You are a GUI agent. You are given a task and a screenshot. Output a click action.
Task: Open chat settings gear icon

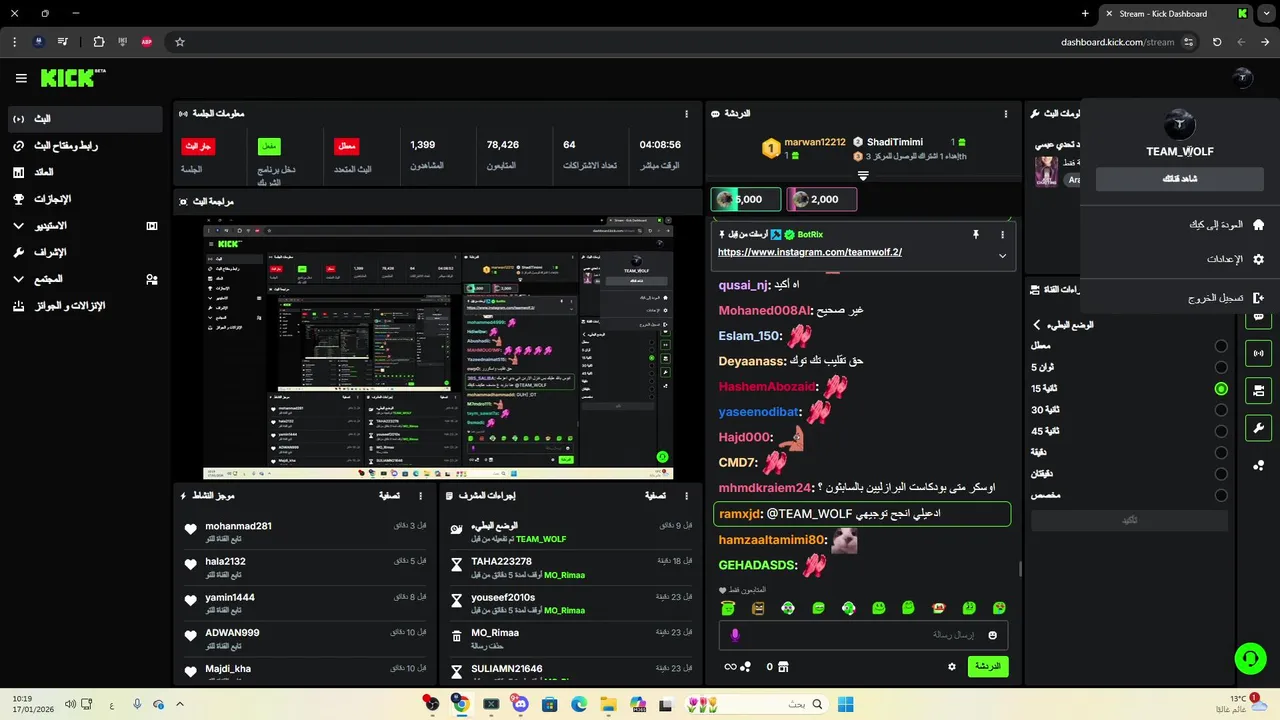click(x=952, y=666)
